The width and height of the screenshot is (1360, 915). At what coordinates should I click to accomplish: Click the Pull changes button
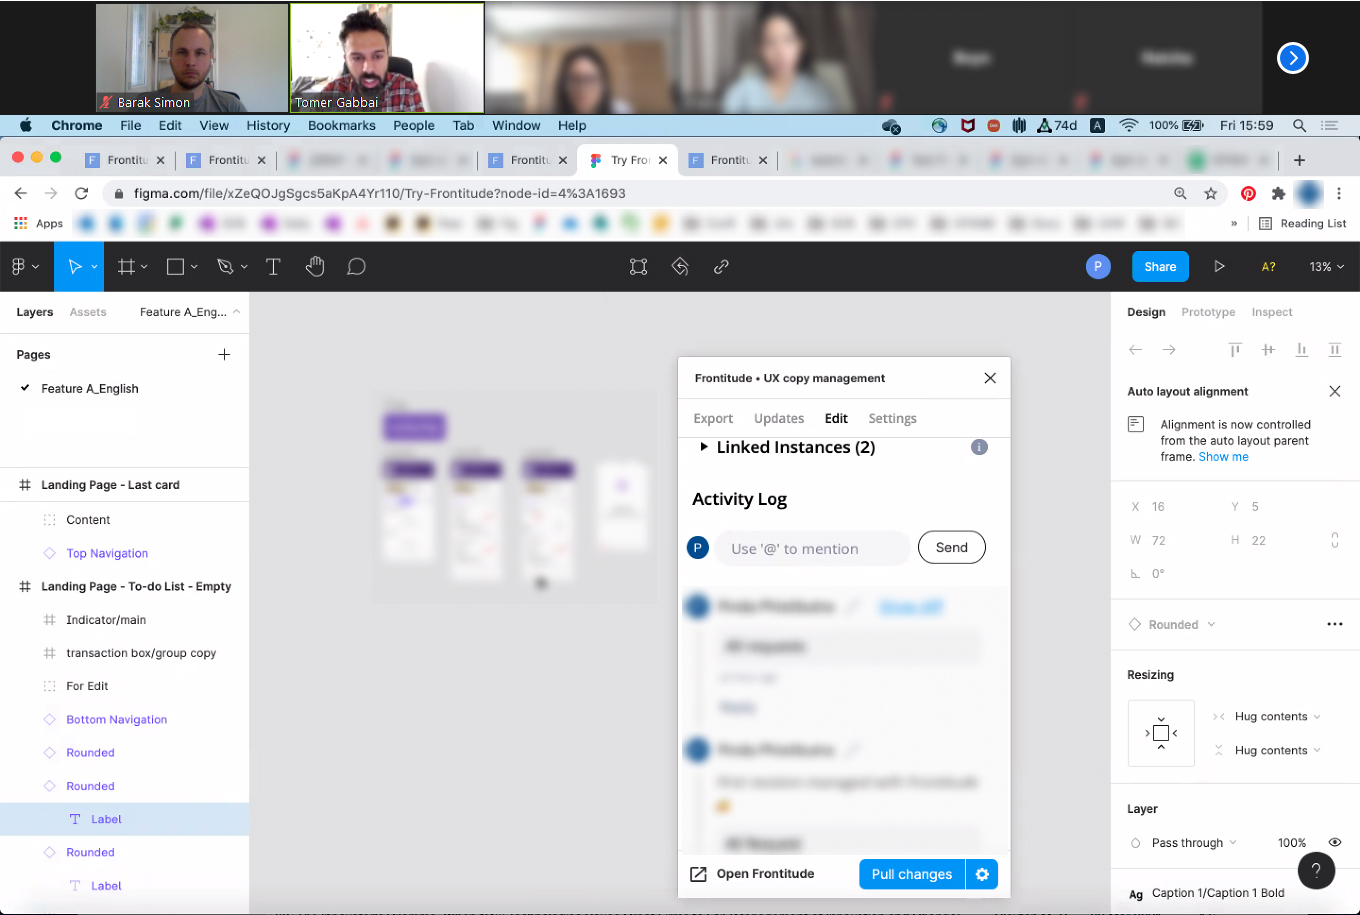click(x=912, y=874)
